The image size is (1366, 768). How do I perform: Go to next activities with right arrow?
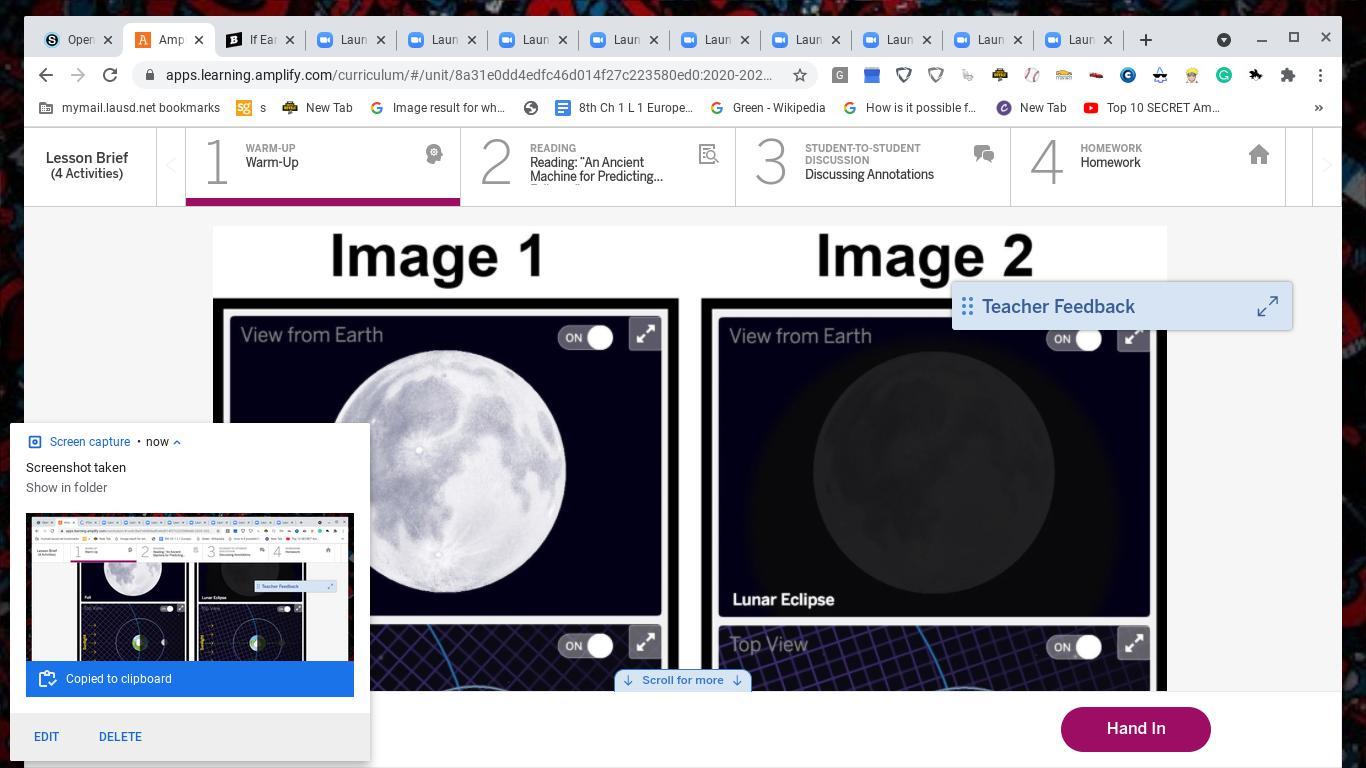click(x=1327, y=166)
